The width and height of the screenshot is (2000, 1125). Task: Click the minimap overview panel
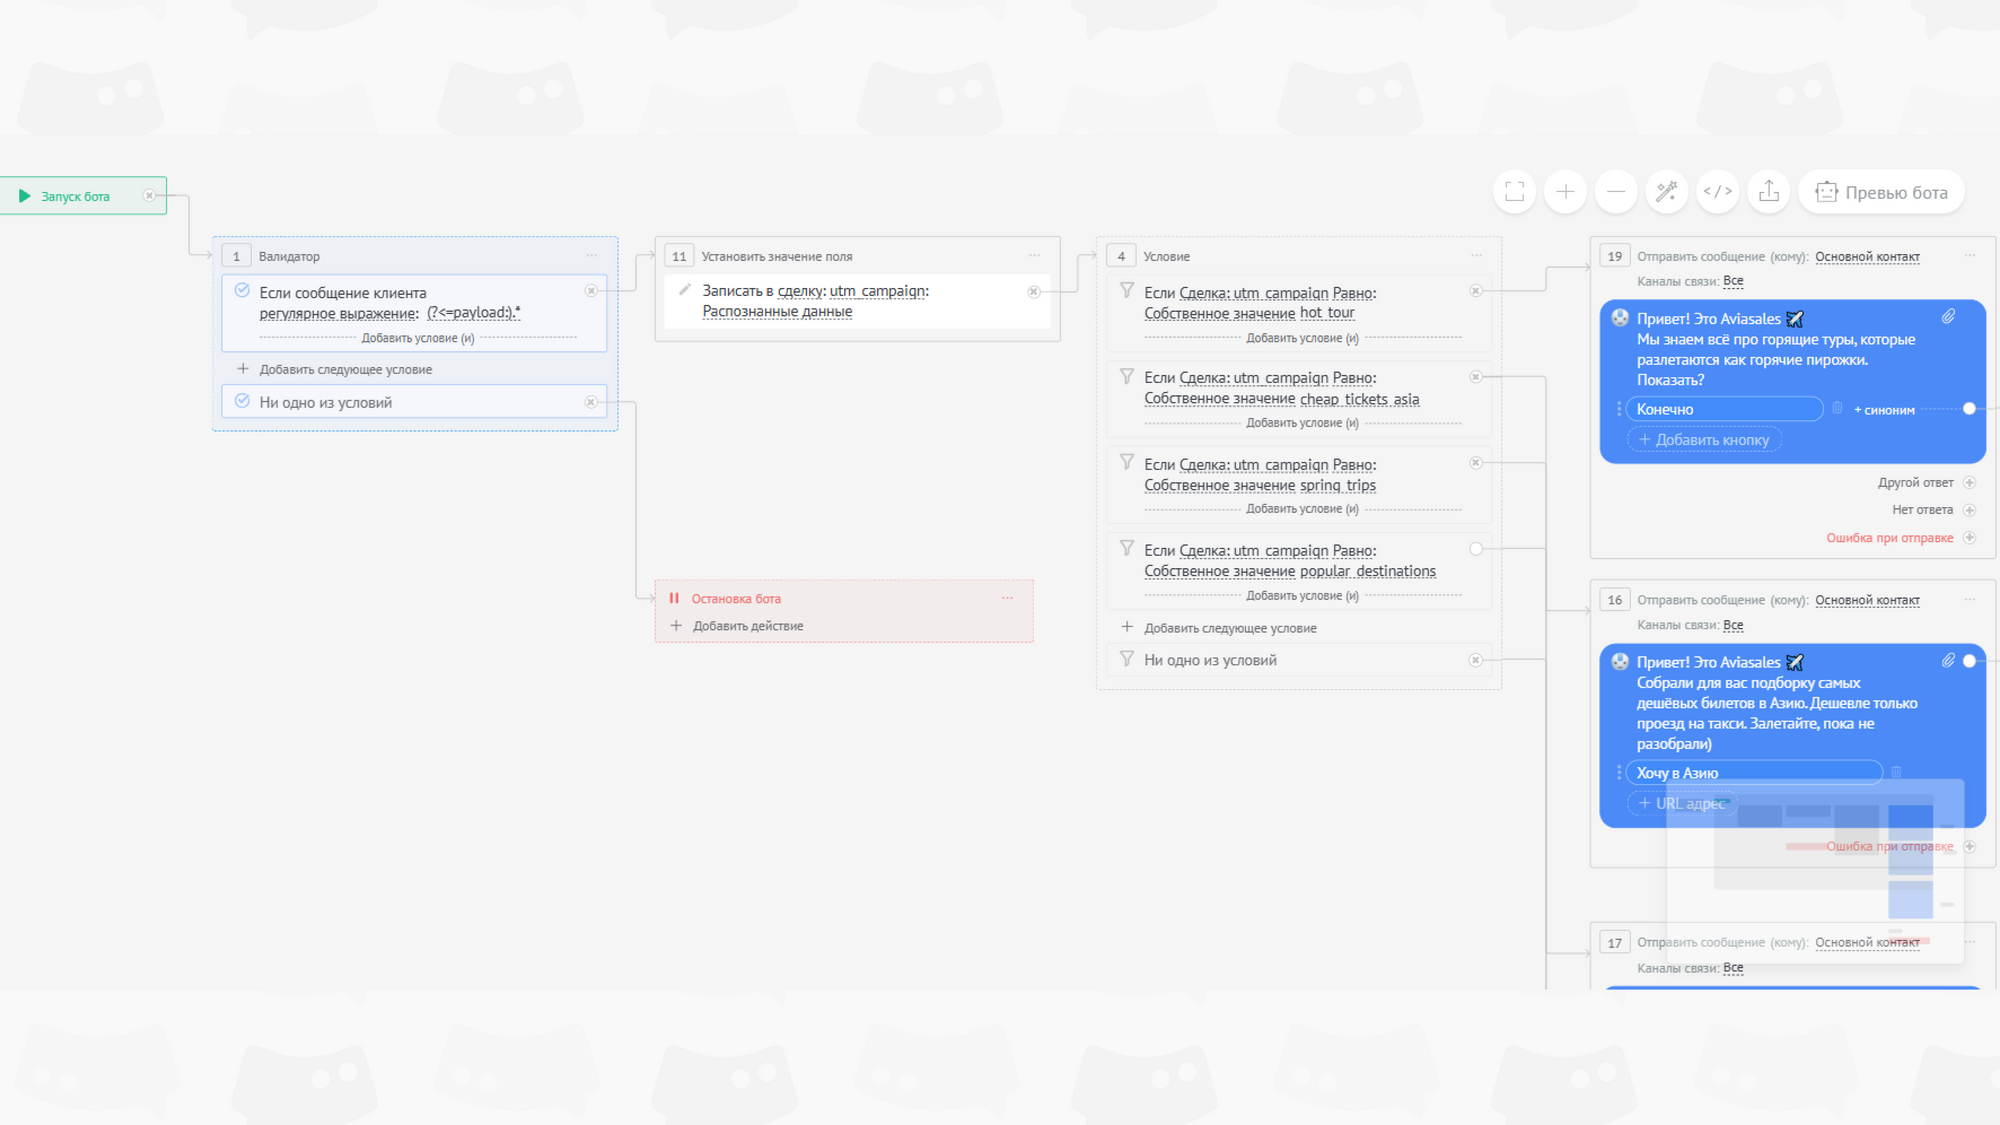[1815, 870]
